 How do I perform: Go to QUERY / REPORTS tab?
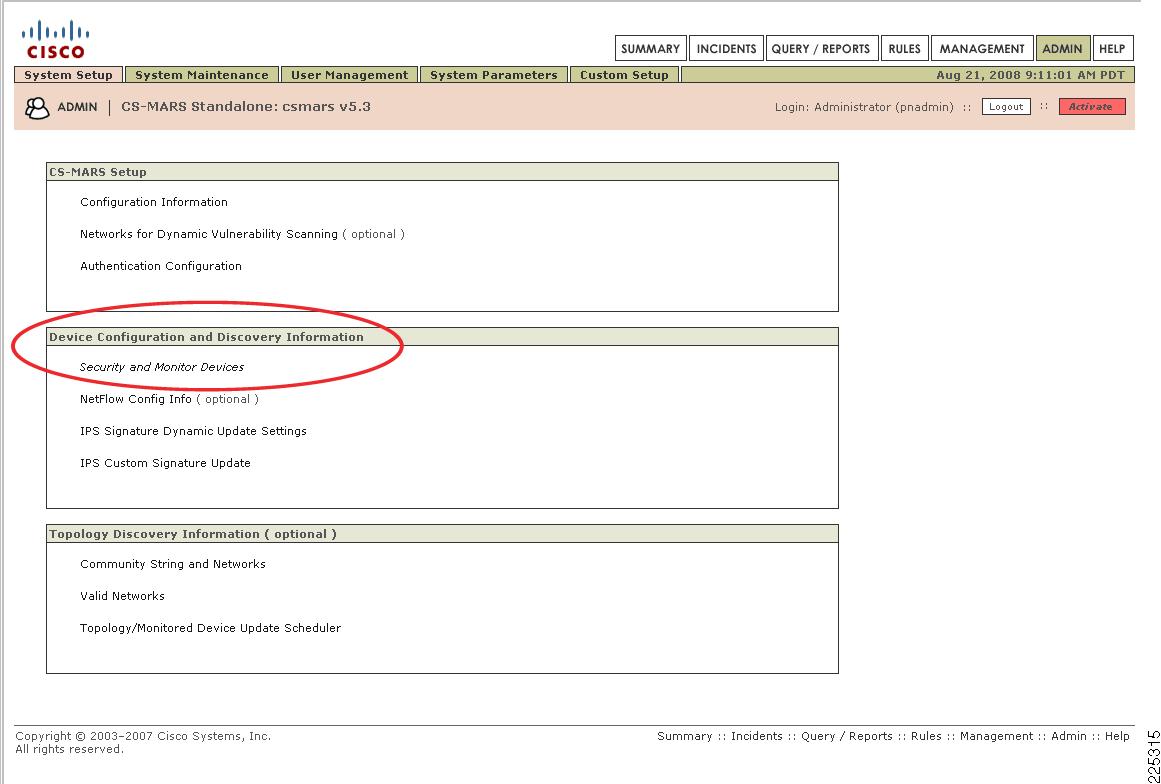[x=821, y=49]
